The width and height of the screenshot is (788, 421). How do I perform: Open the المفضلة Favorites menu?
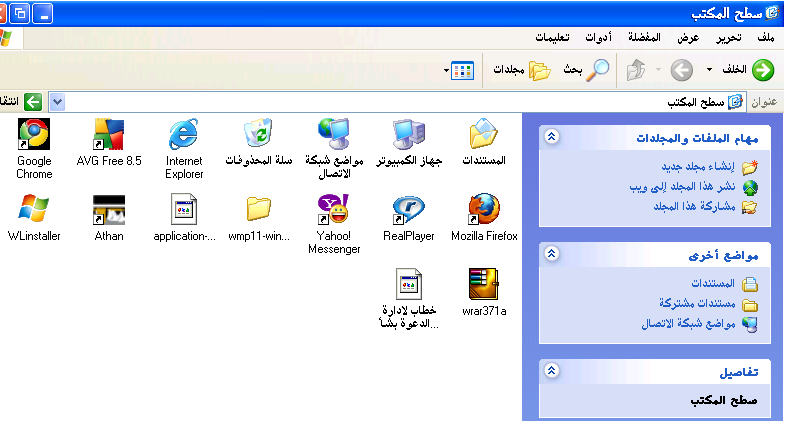coord(644,38)
